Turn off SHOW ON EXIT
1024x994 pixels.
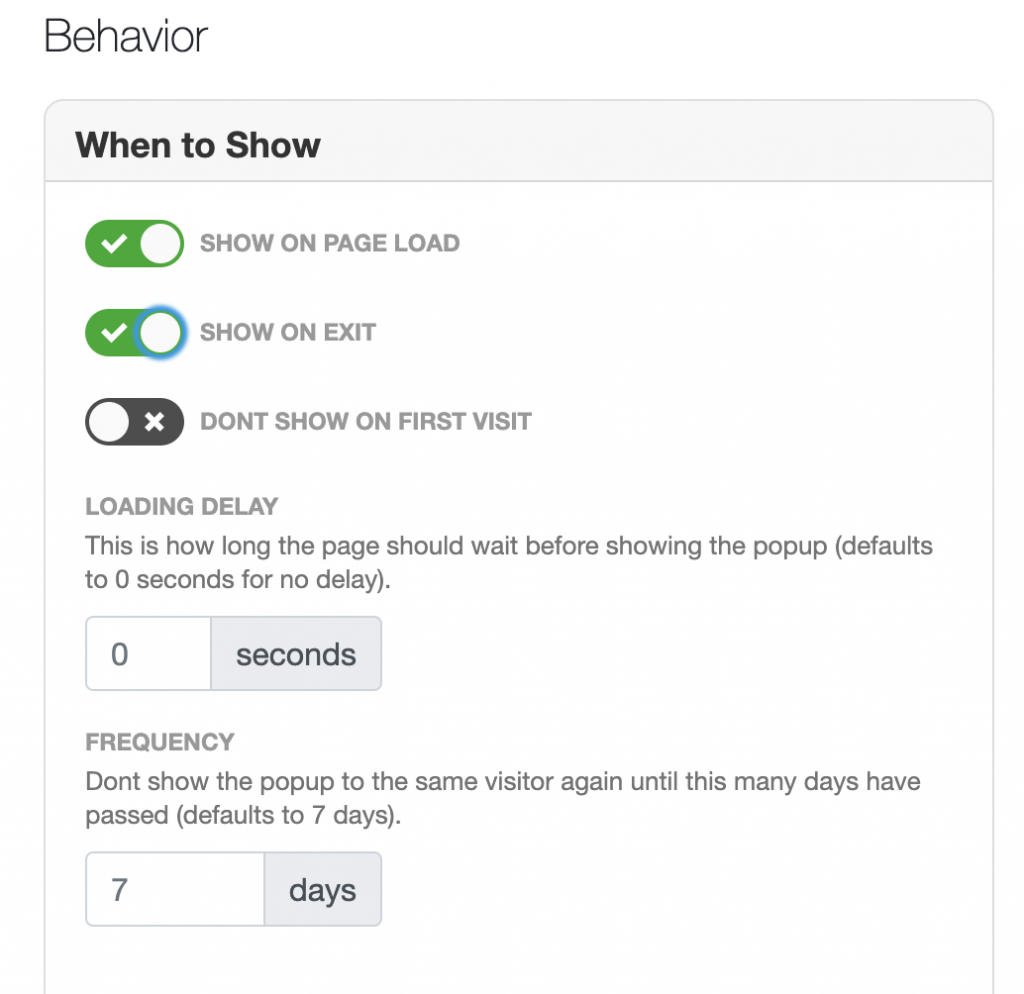pyautogui.click(x=134, y=332)
